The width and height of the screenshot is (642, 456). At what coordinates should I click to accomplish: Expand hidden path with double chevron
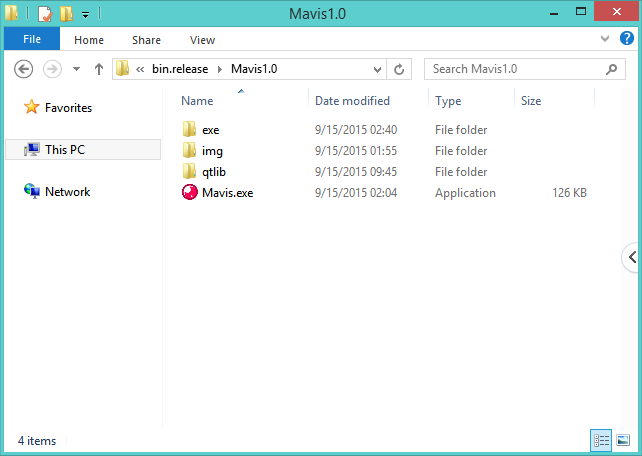[x=140, y=69]
